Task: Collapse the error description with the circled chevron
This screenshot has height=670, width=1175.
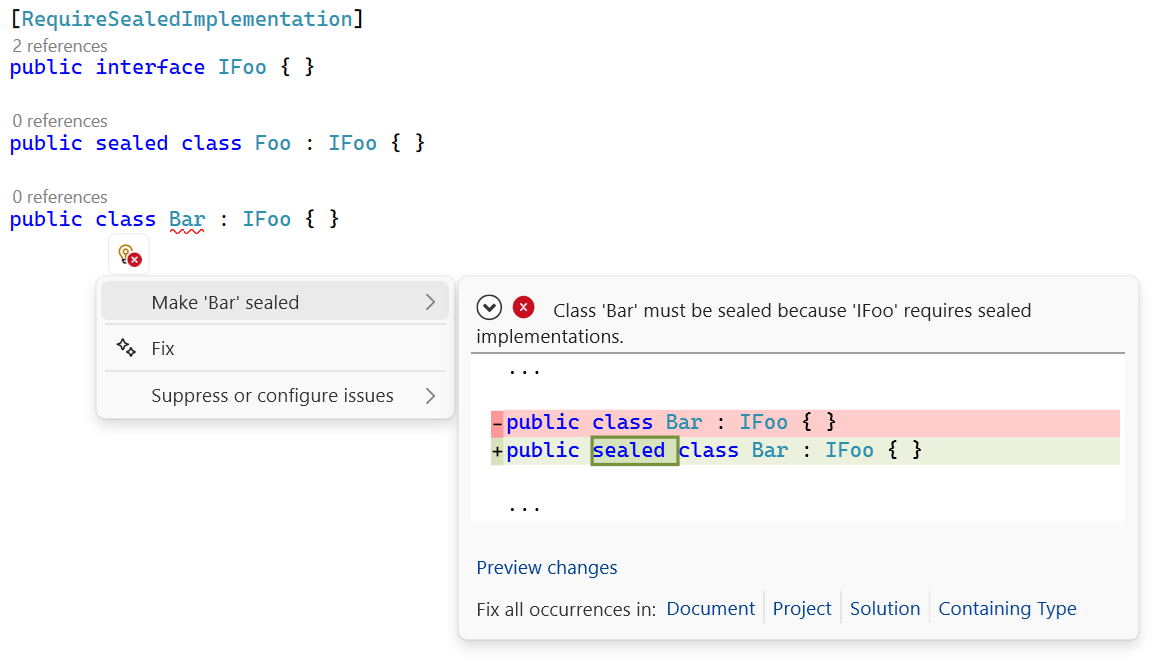Action: click(489, 307)
